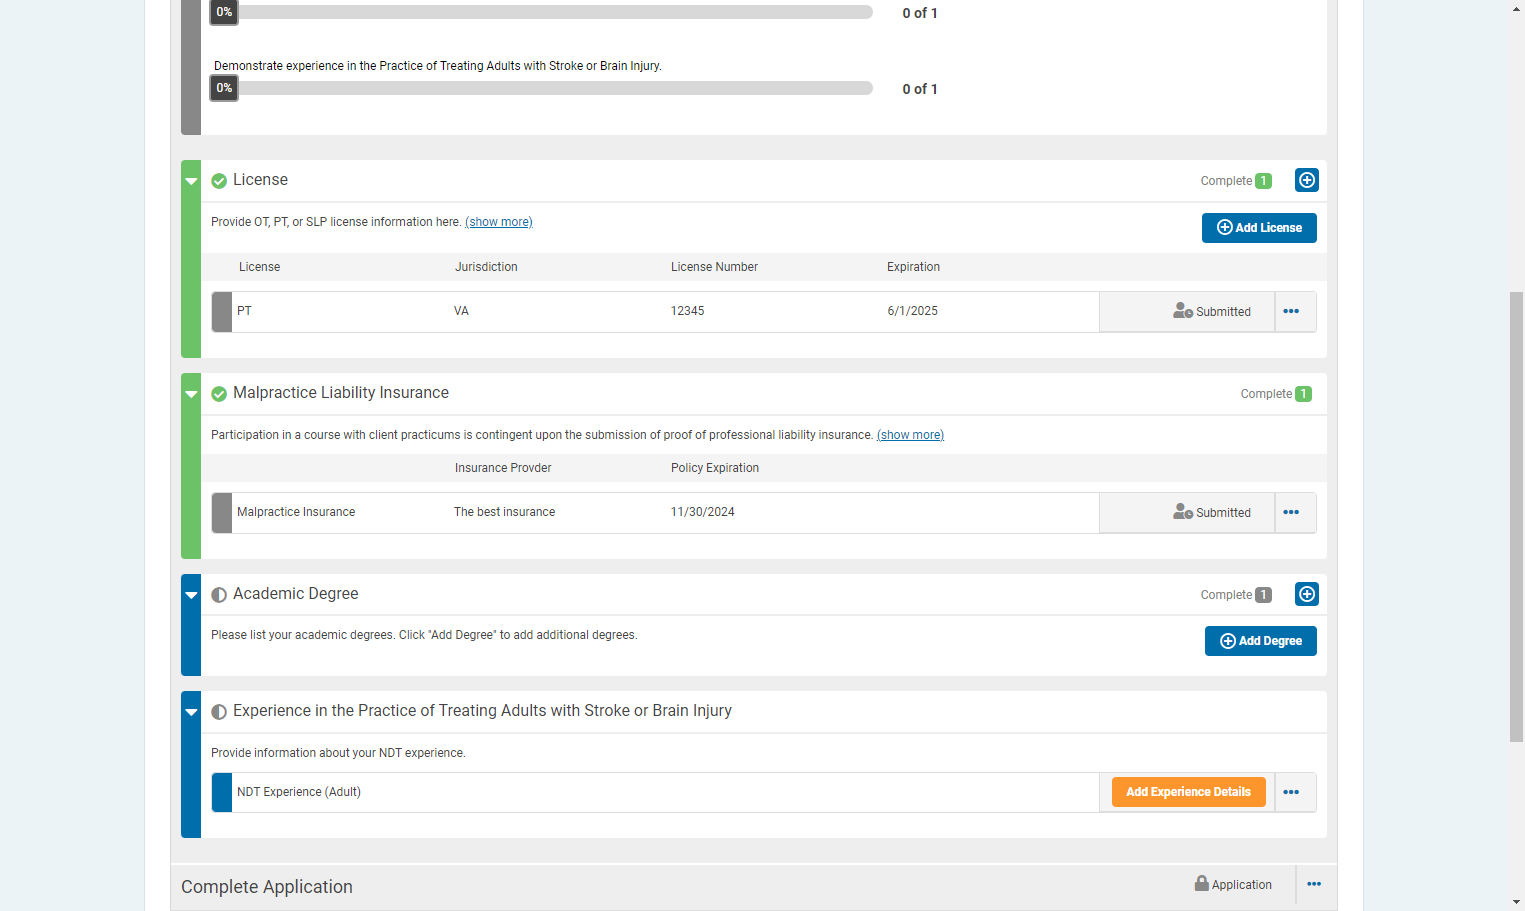1525x911 pixels.
Task: Click the Submitted status of PT license
Action: (x=1212, y=312)
